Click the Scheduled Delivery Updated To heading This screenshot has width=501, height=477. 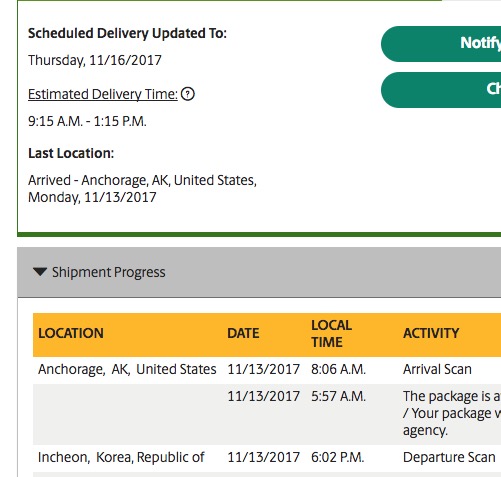(x=127, y=34)
